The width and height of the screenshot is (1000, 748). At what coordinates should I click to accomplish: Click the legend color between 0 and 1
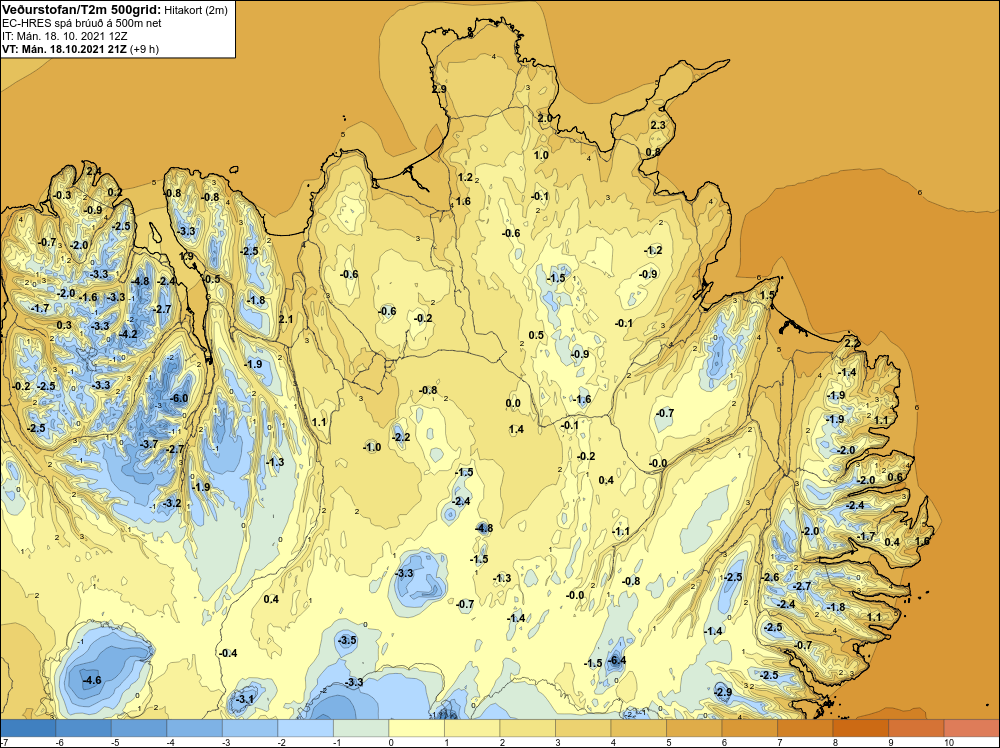click(416, 728)
